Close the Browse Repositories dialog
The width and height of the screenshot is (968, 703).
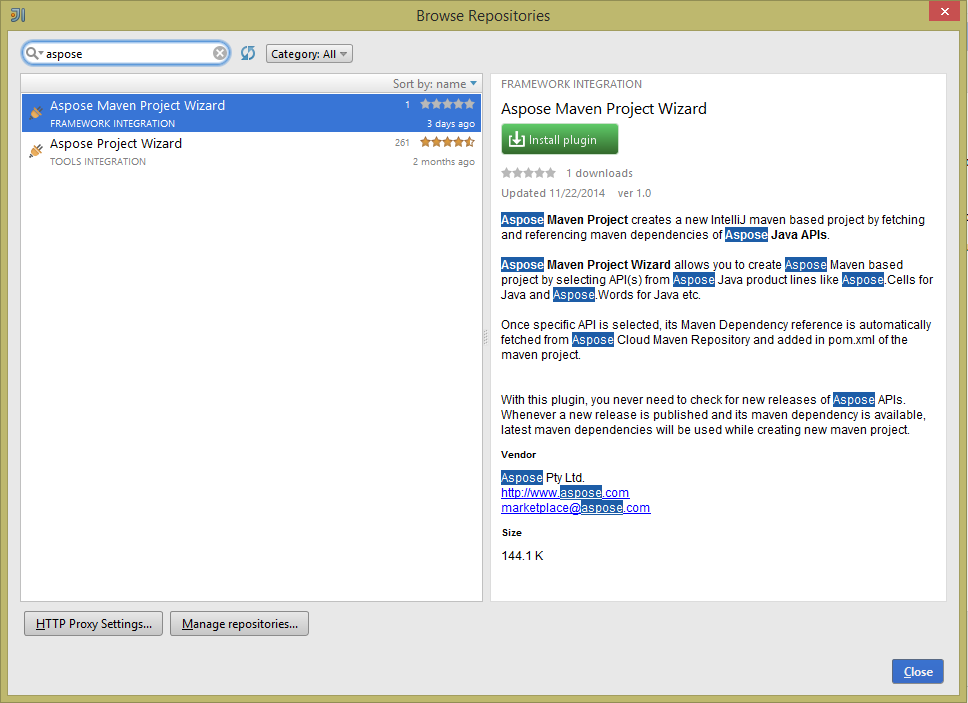click(917, 671)
